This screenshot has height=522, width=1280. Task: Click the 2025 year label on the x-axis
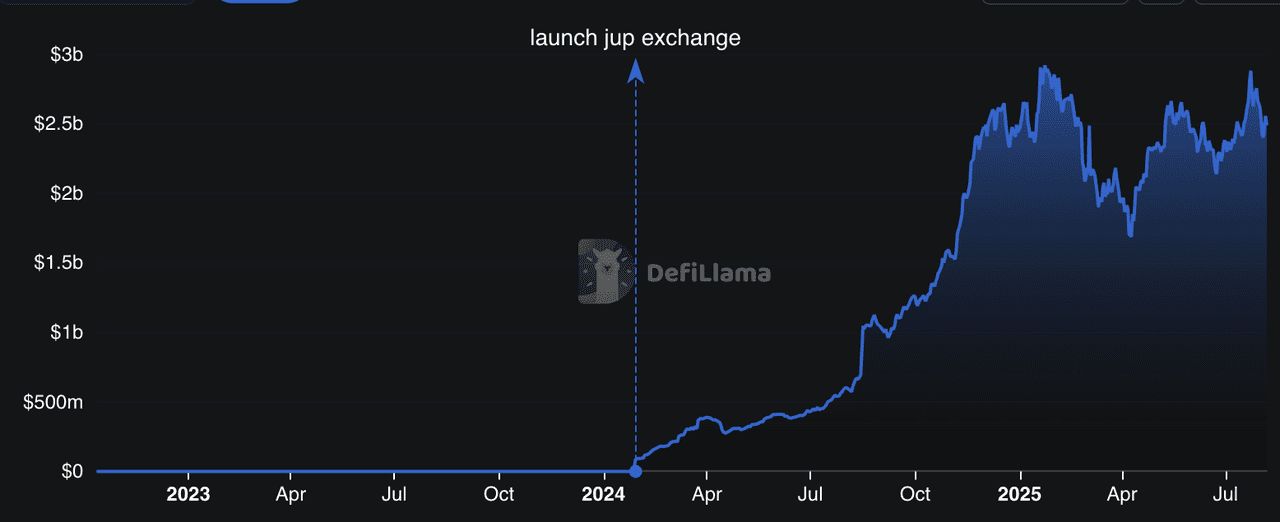click(1020, 494)
